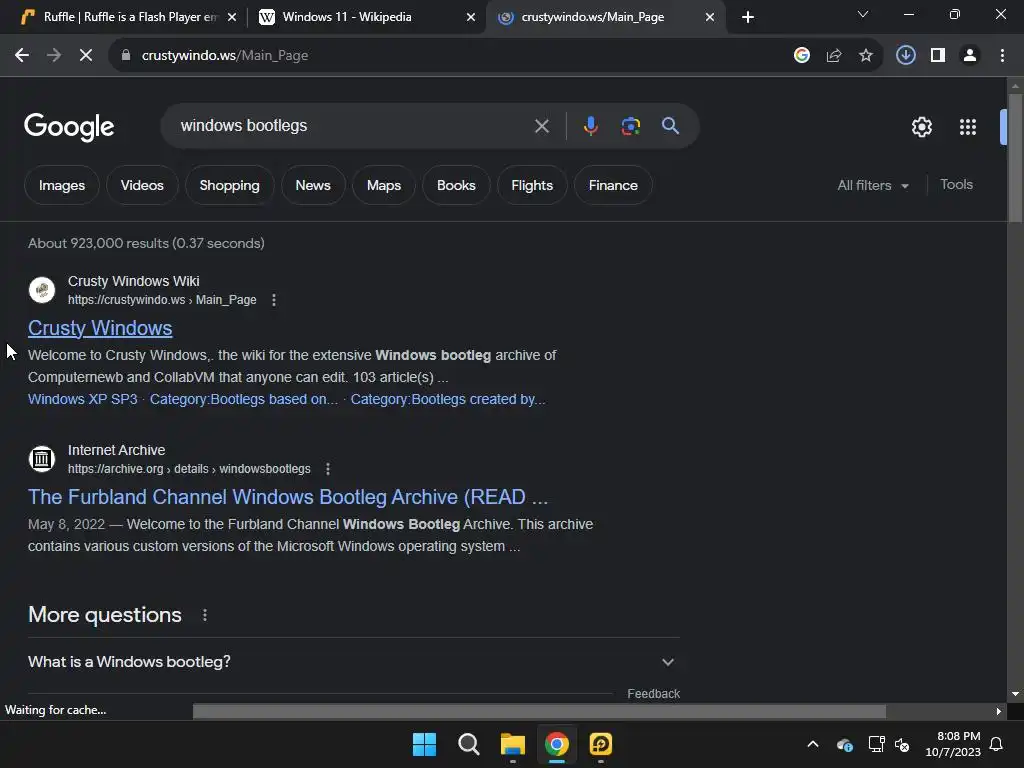Open the Windows XP SP3 sitelink

click(82, 399)
